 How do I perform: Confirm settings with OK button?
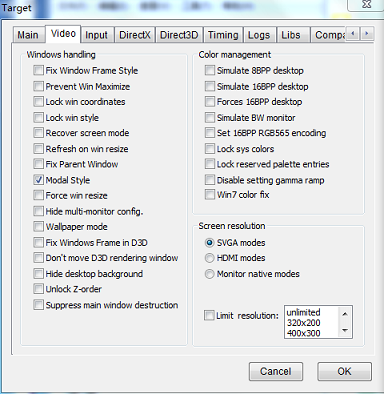coord(344,371)
